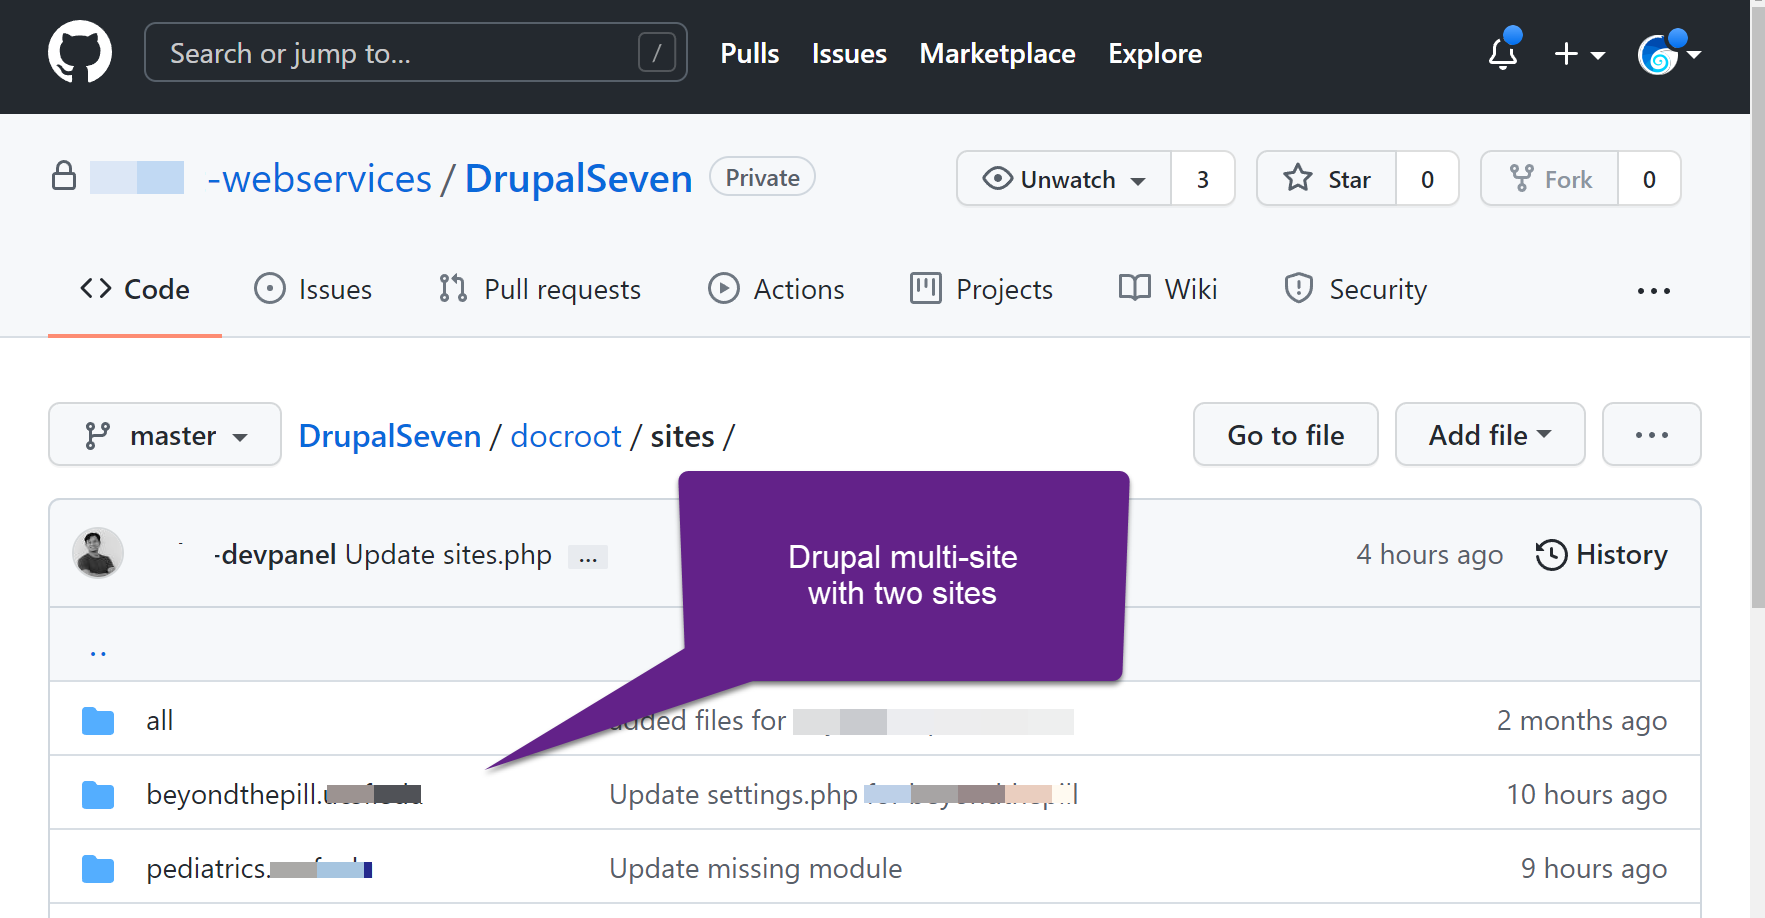Open the docroot breadcrumb link

[566, 436]
